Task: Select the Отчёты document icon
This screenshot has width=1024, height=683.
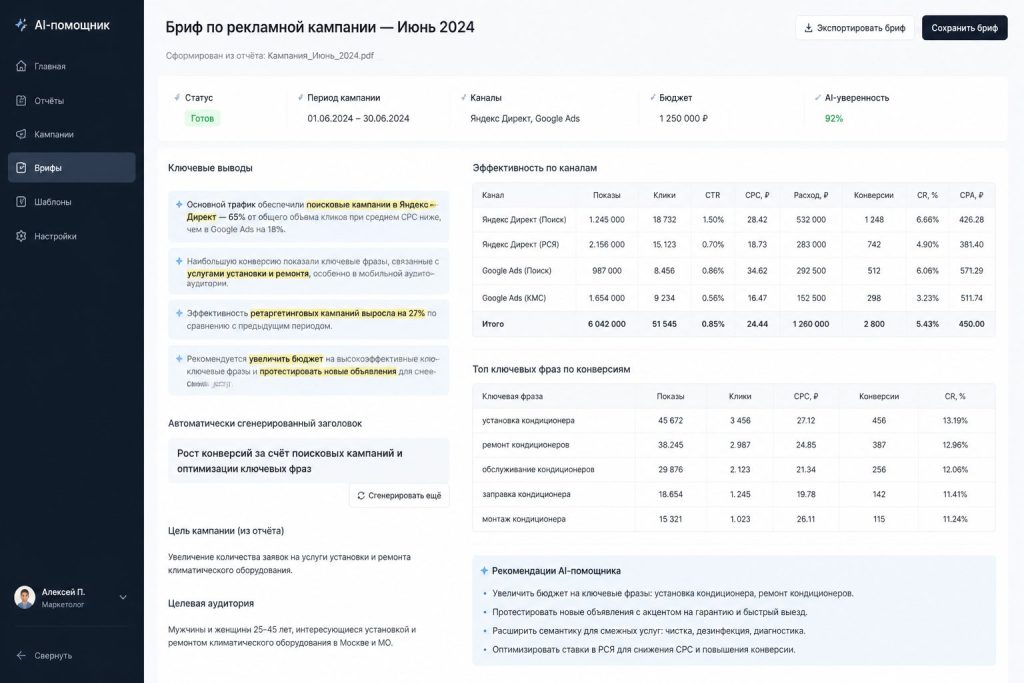Action: (21, 101)
